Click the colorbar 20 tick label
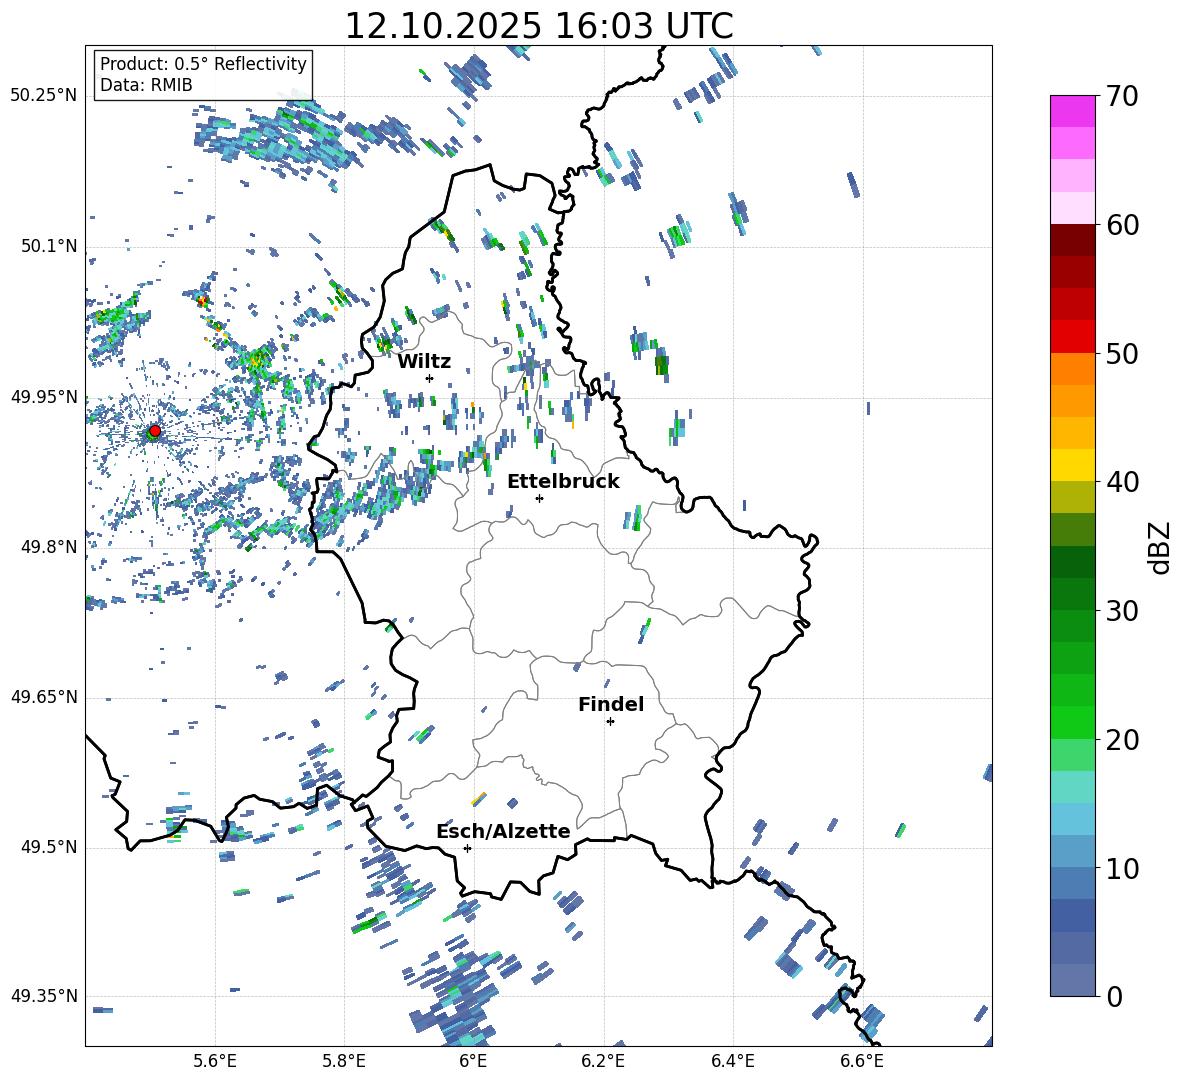 (1122, 740)
